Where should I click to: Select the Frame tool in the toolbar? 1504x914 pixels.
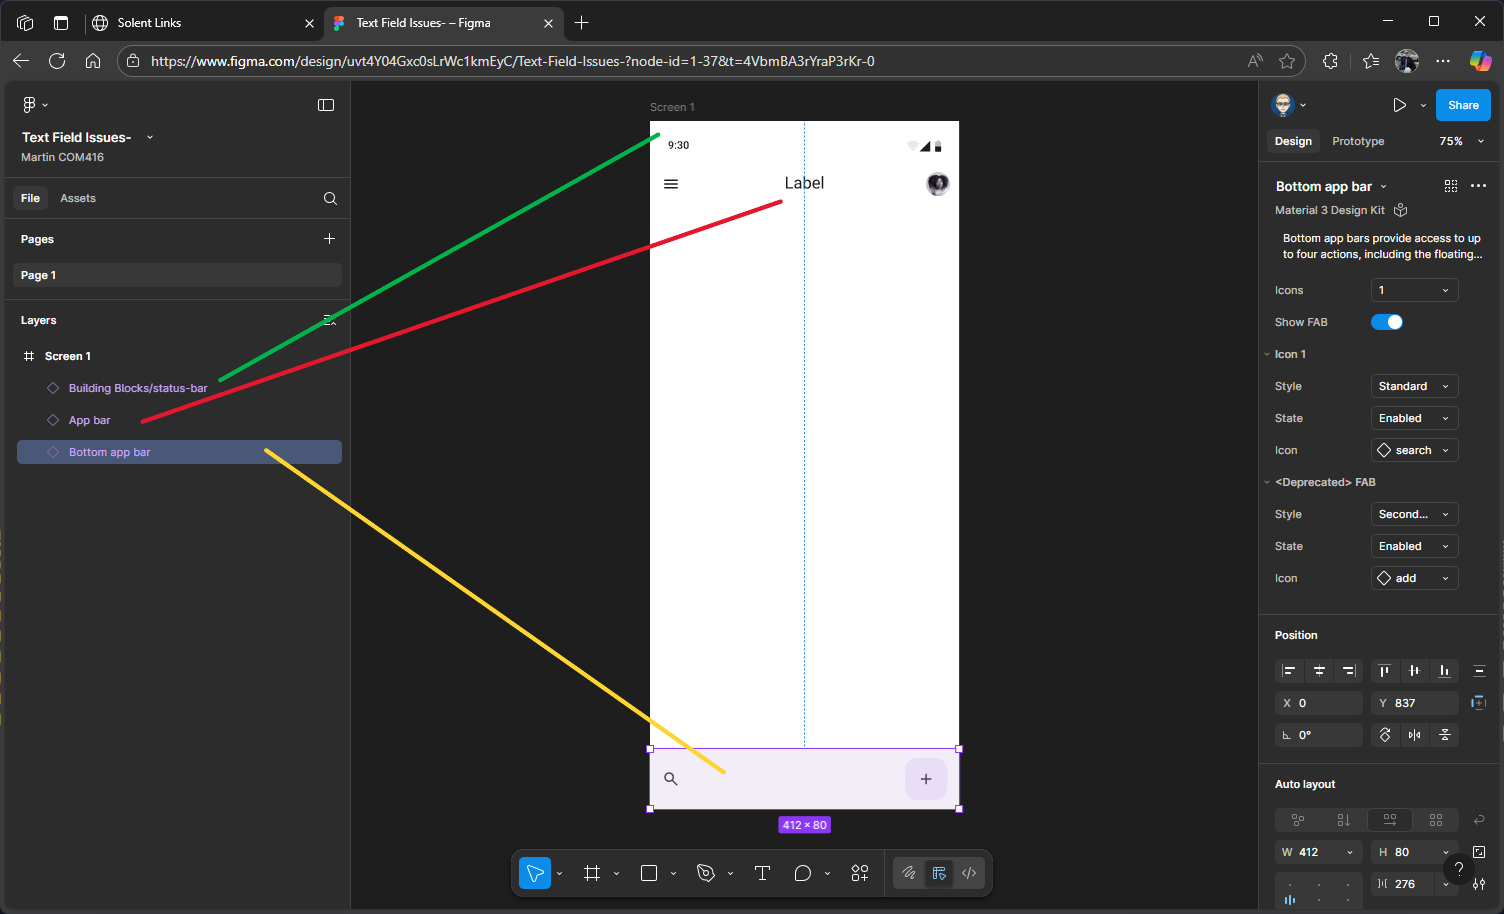[x=592, y=873]
